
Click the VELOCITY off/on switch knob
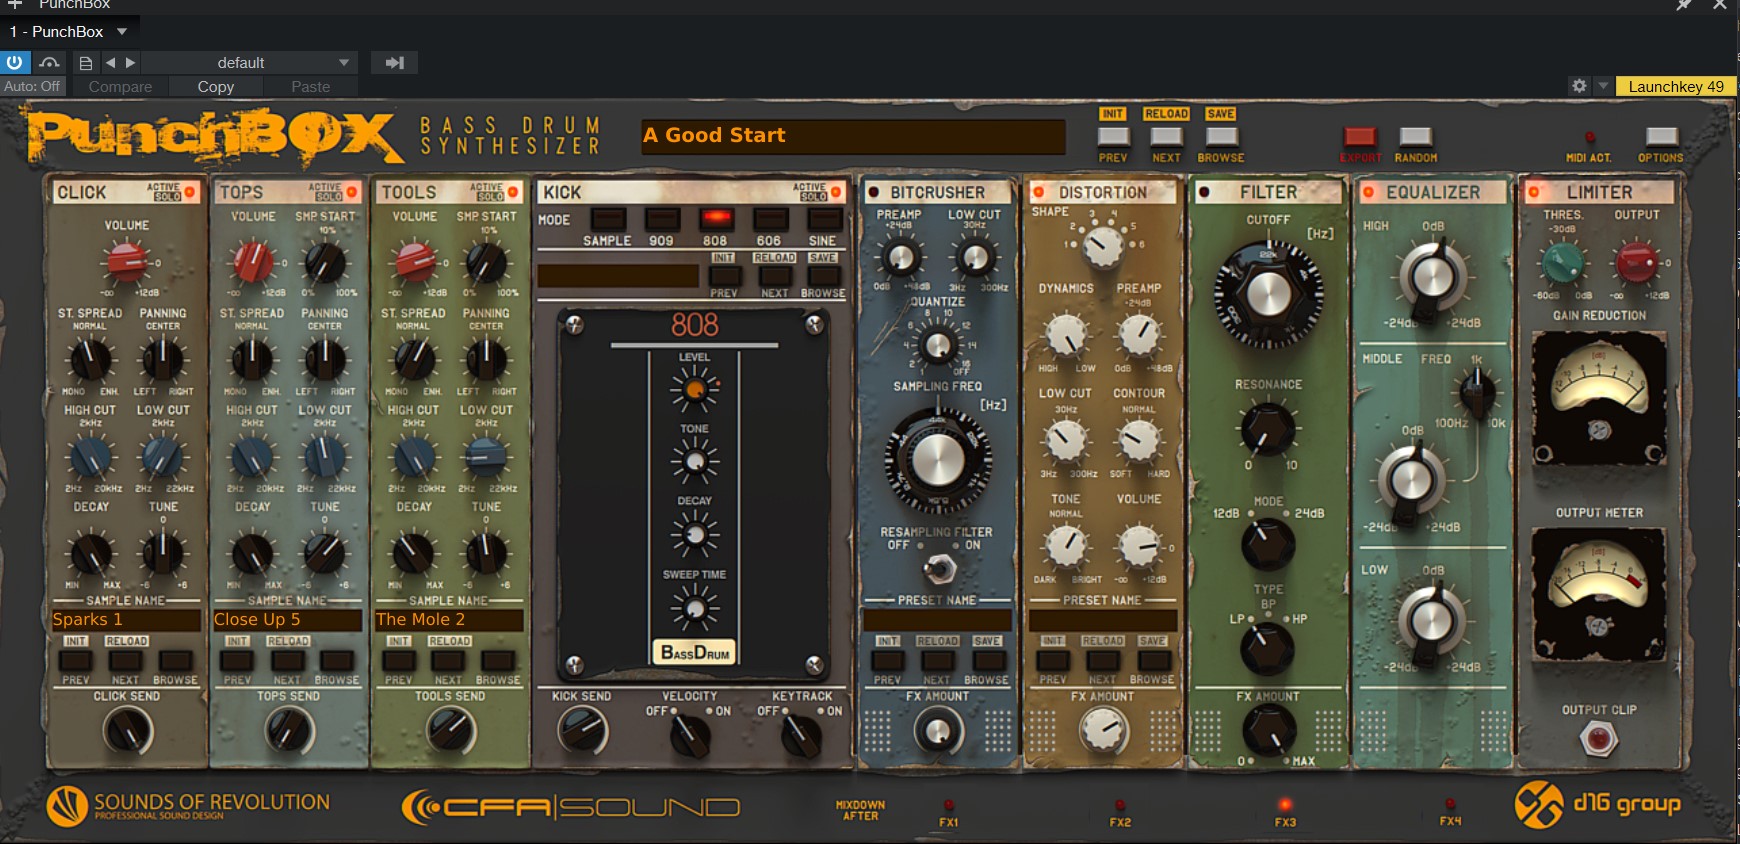[689, 738]
